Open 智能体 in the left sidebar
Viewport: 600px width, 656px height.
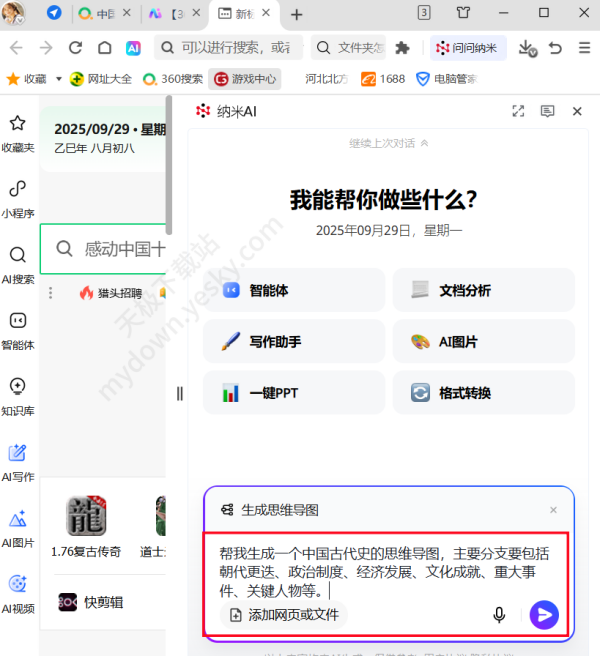(x=17, y=329)
